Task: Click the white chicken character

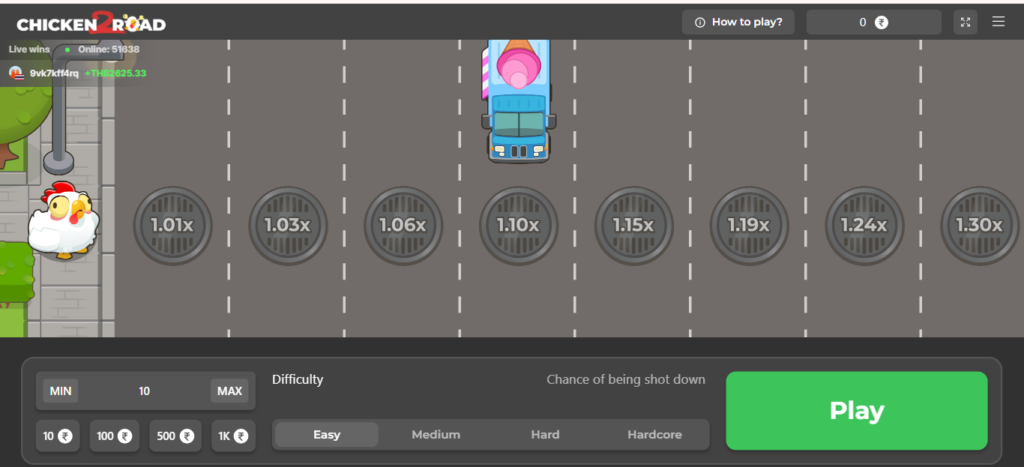Action: (x=63, y=222)
